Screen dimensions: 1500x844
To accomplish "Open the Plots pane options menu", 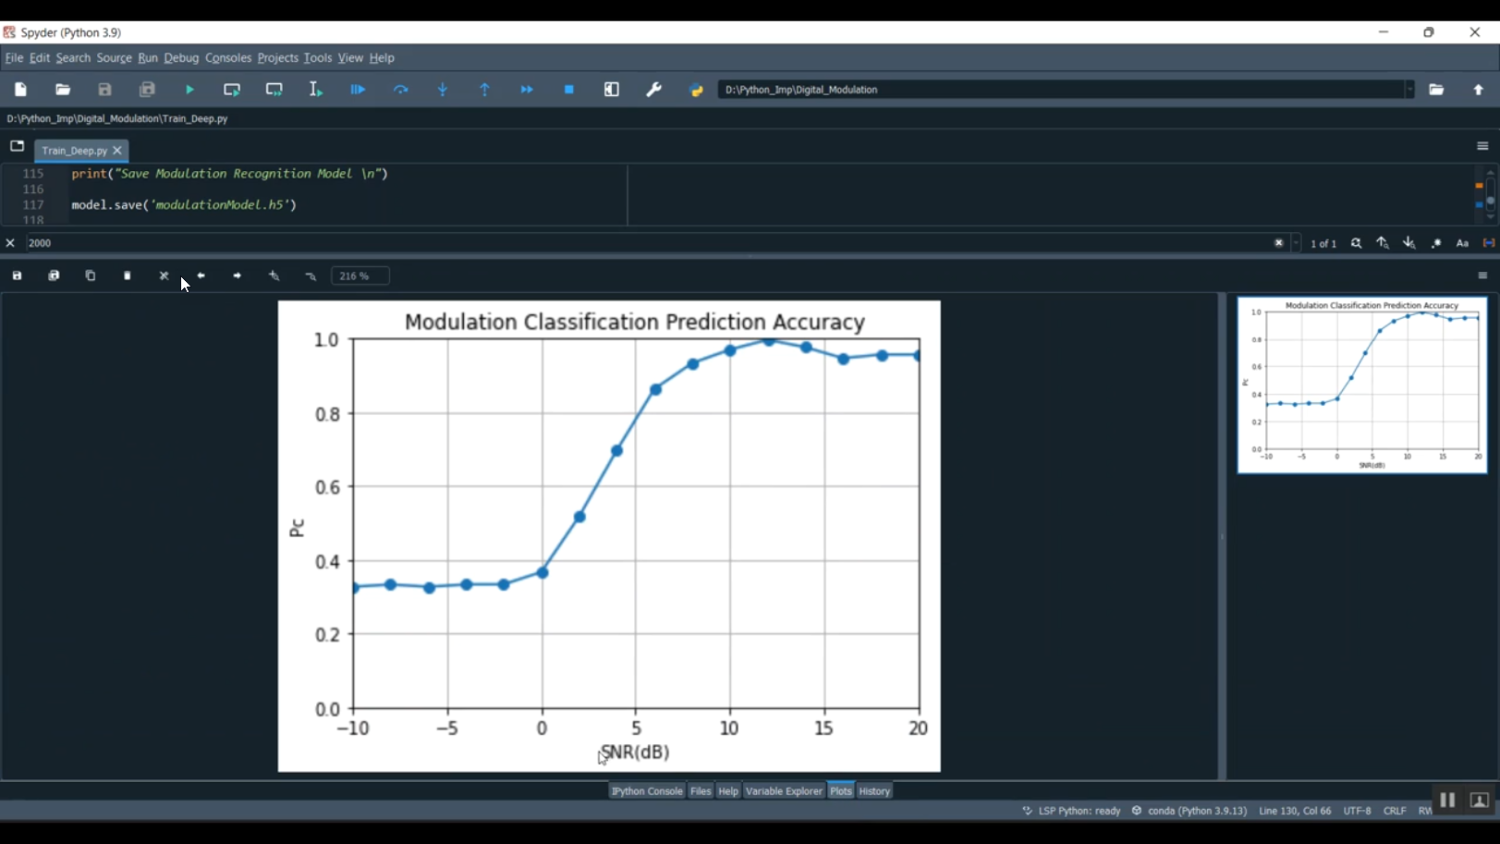I will 1482,275.
